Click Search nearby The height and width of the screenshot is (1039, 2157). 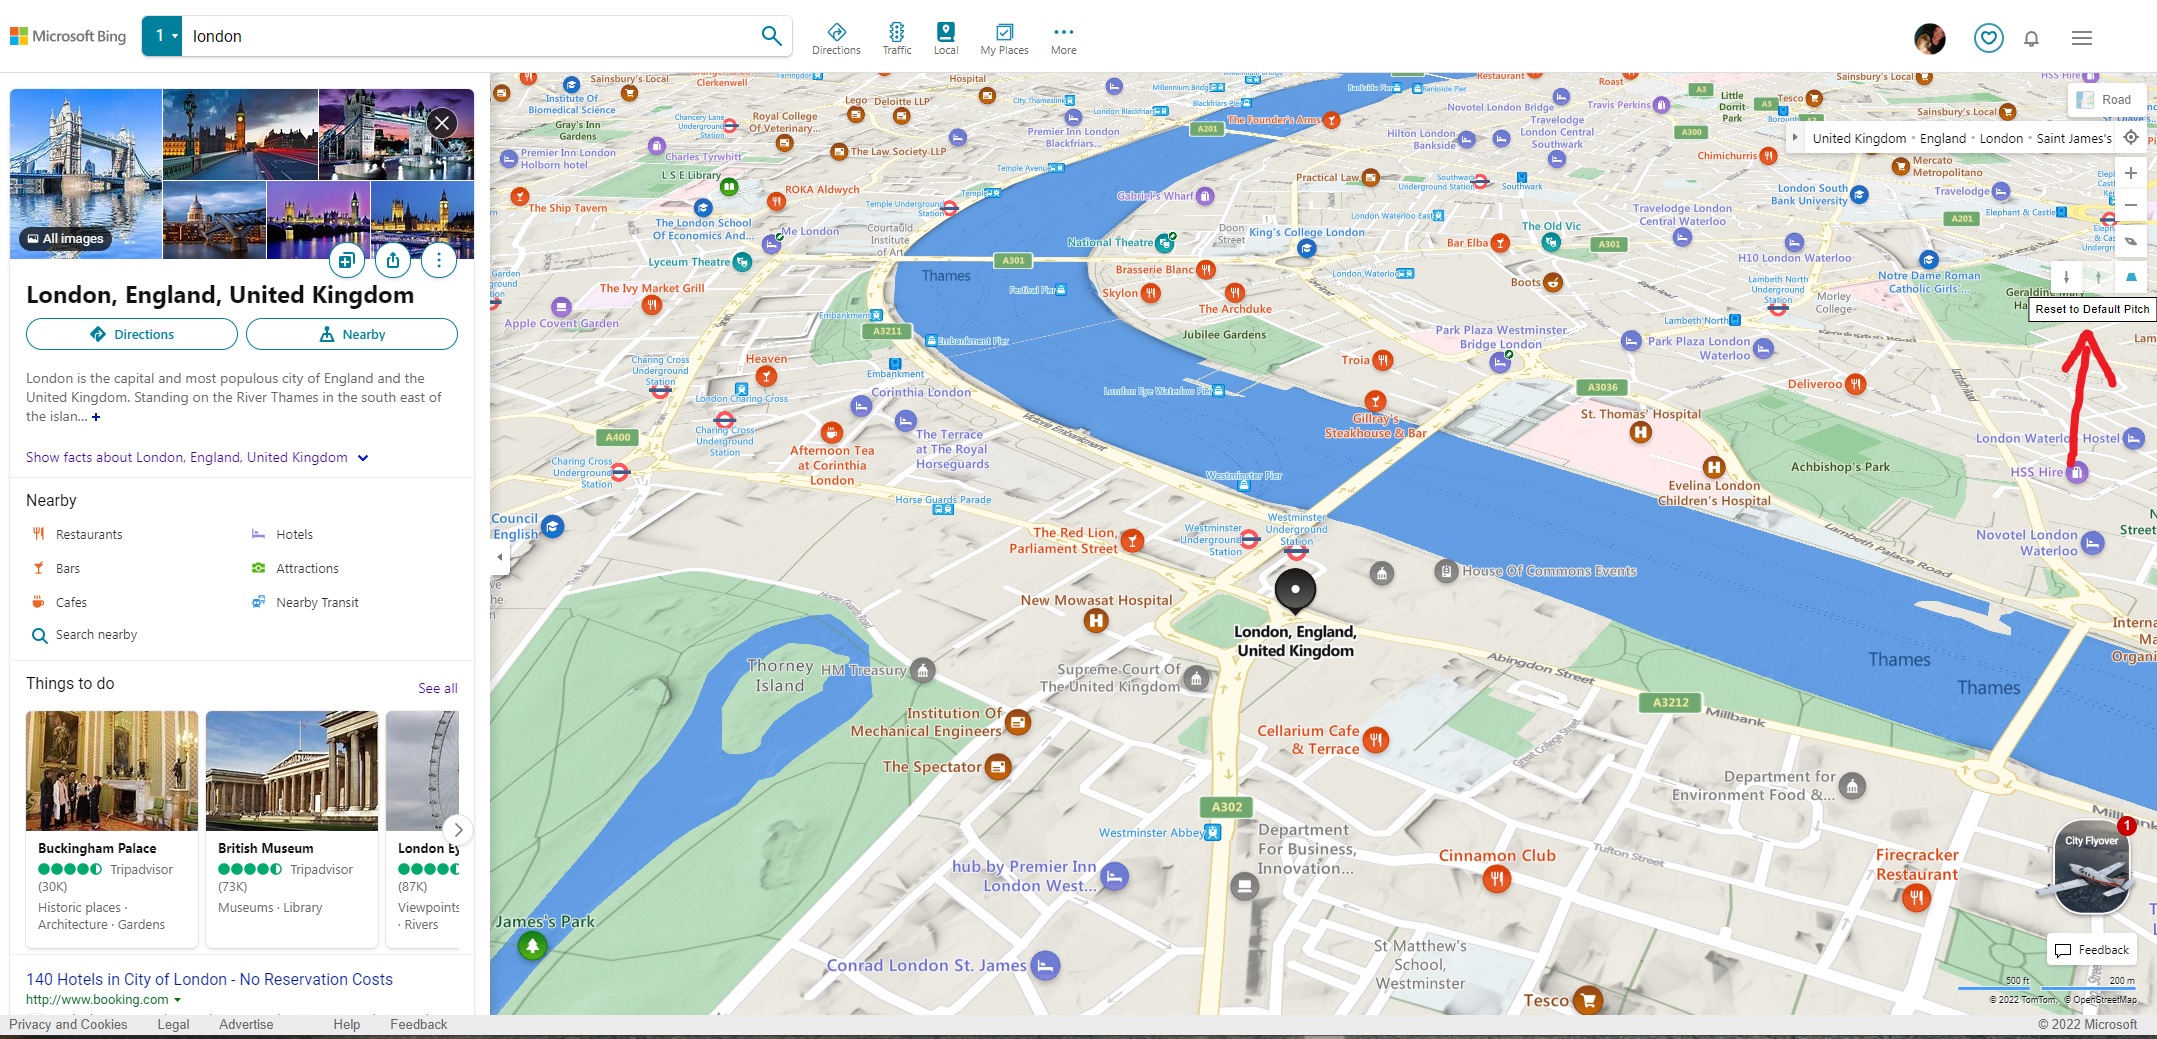pos(85,635)
